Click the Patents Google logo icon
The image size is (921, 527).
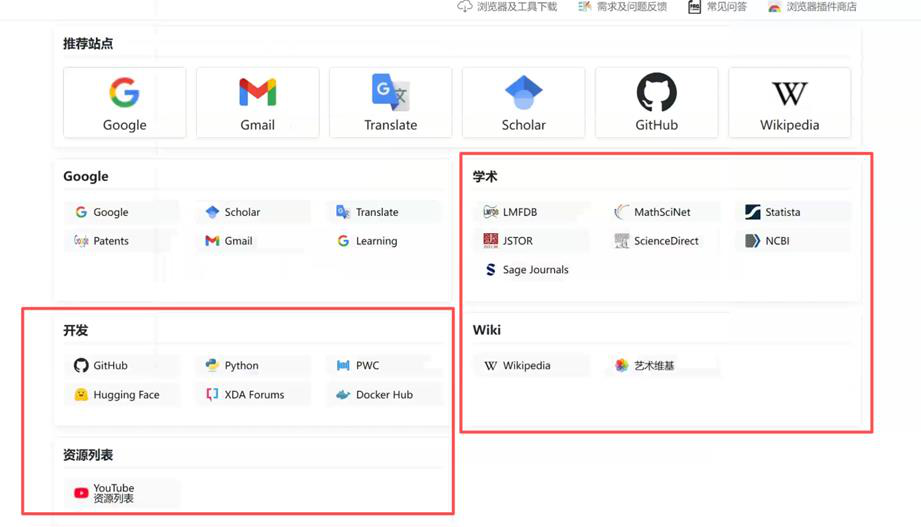tap(81, 241)
